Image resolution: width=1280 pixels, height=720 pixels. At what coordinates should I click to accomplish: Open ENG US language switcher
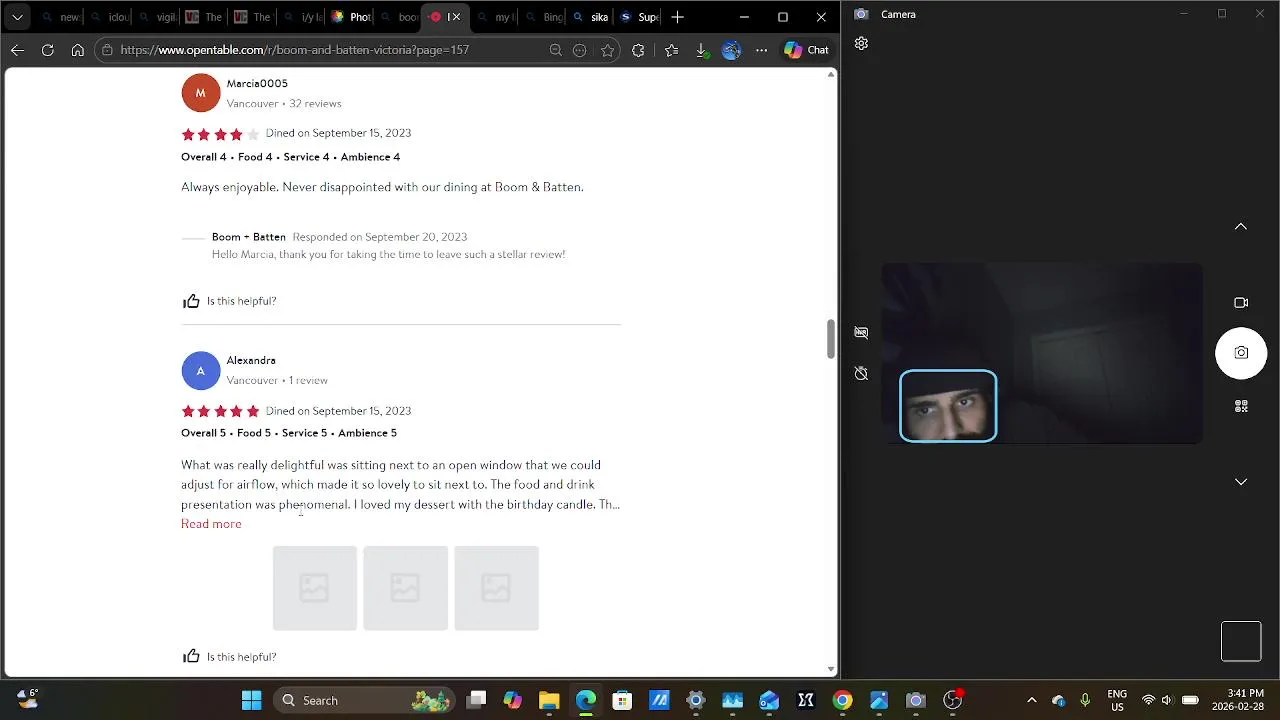point(1117,700)
